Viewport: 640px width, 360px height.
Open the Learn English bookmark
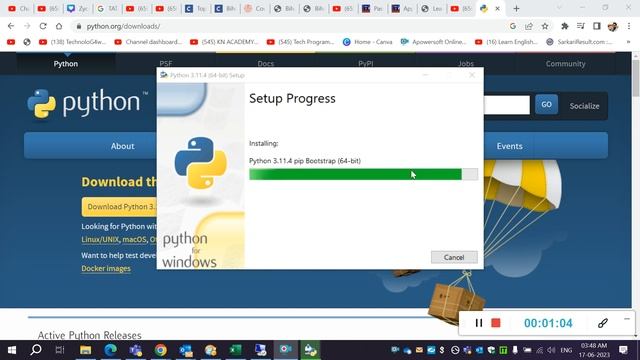click(x=506, y=42)
